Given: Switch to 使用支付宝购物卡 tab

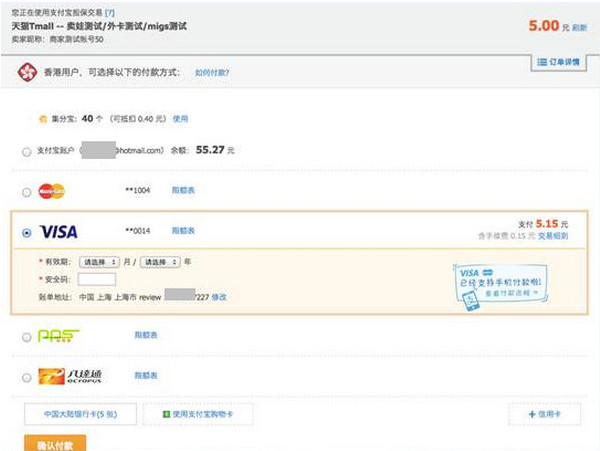Looking at the screenshot, I should pyautogui.click(x=197, y=414).
